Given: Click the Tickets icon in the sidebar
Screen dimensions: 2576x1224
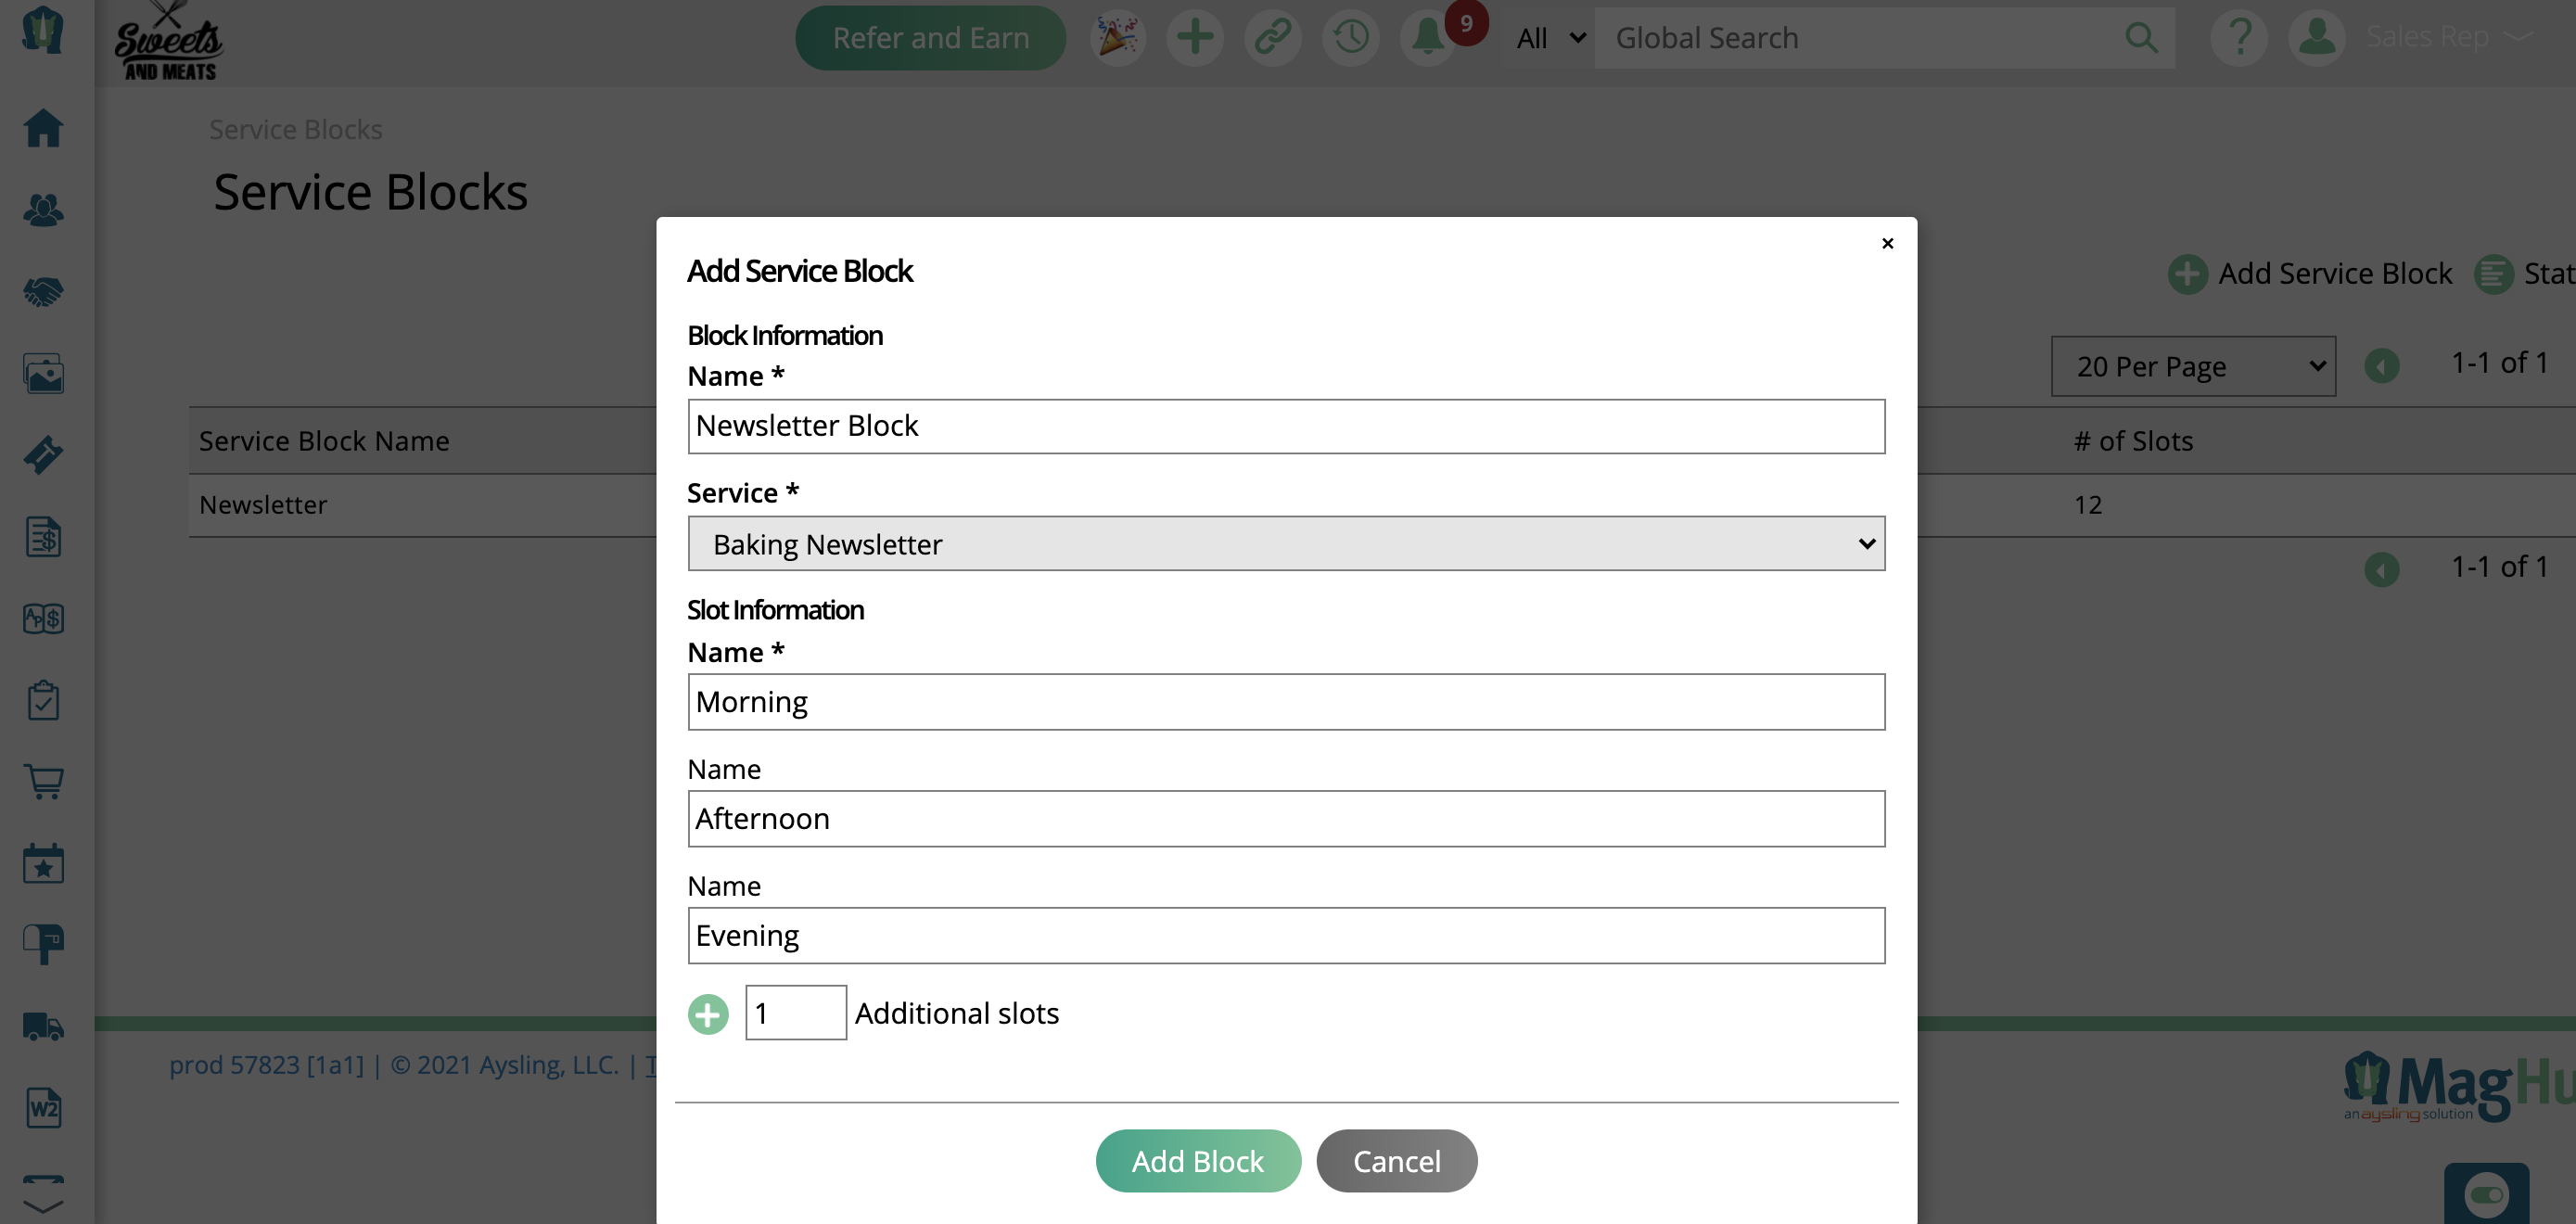Looking at the screenshot, I should [x=43, y=455].
